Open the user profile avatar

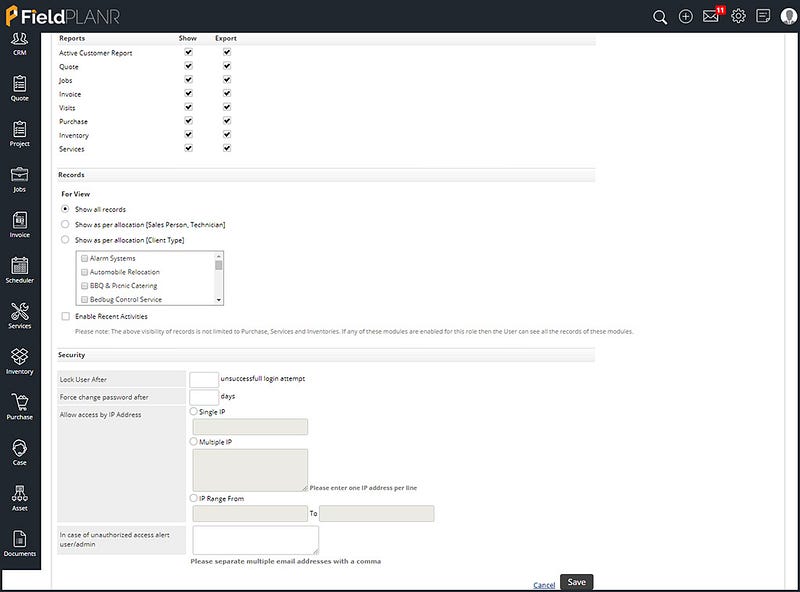[x=789, y=16]
